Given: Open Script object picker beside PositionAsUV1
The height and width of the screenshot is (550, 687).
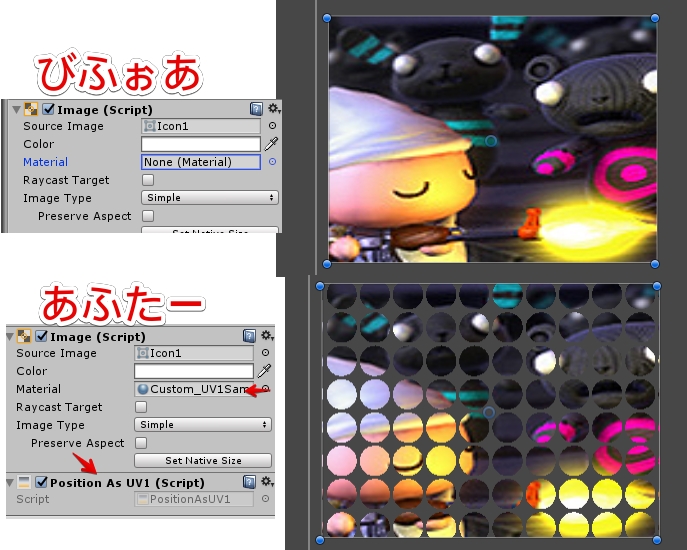Looking at the screenshot, I should coord(265,499).
